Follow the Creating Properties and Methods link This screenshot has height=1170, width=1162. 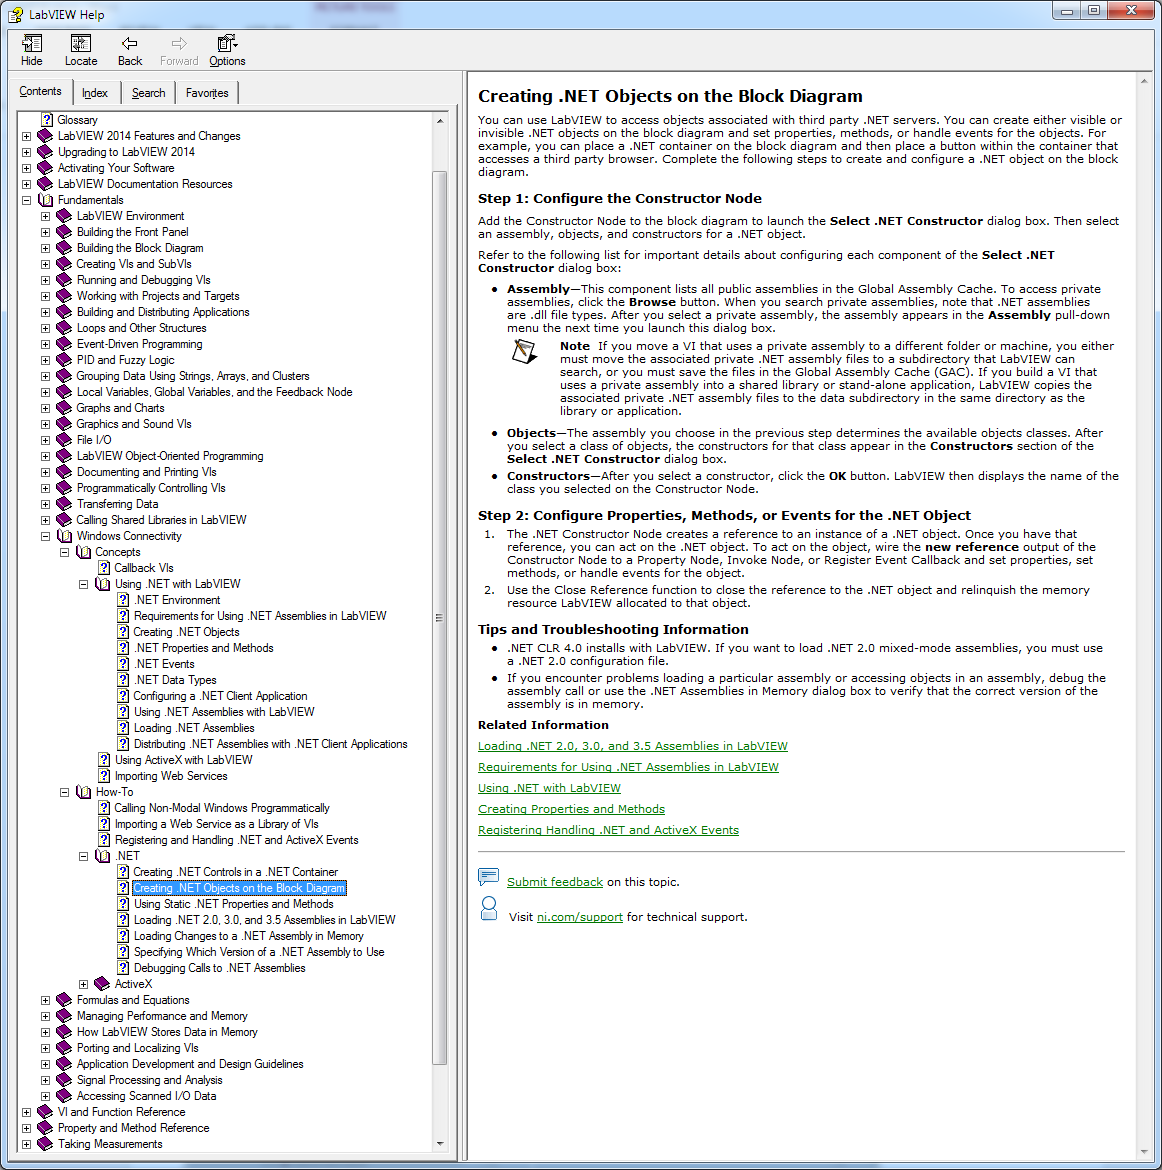coord(571,809)
